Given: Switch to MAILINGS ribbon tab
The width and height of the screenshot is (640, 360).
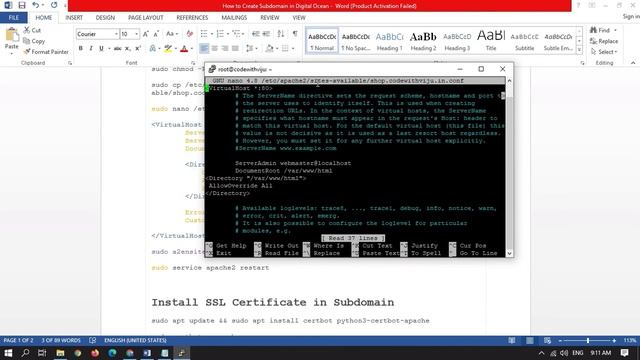Looking at the screenshot, I should (x=234, y=18).
